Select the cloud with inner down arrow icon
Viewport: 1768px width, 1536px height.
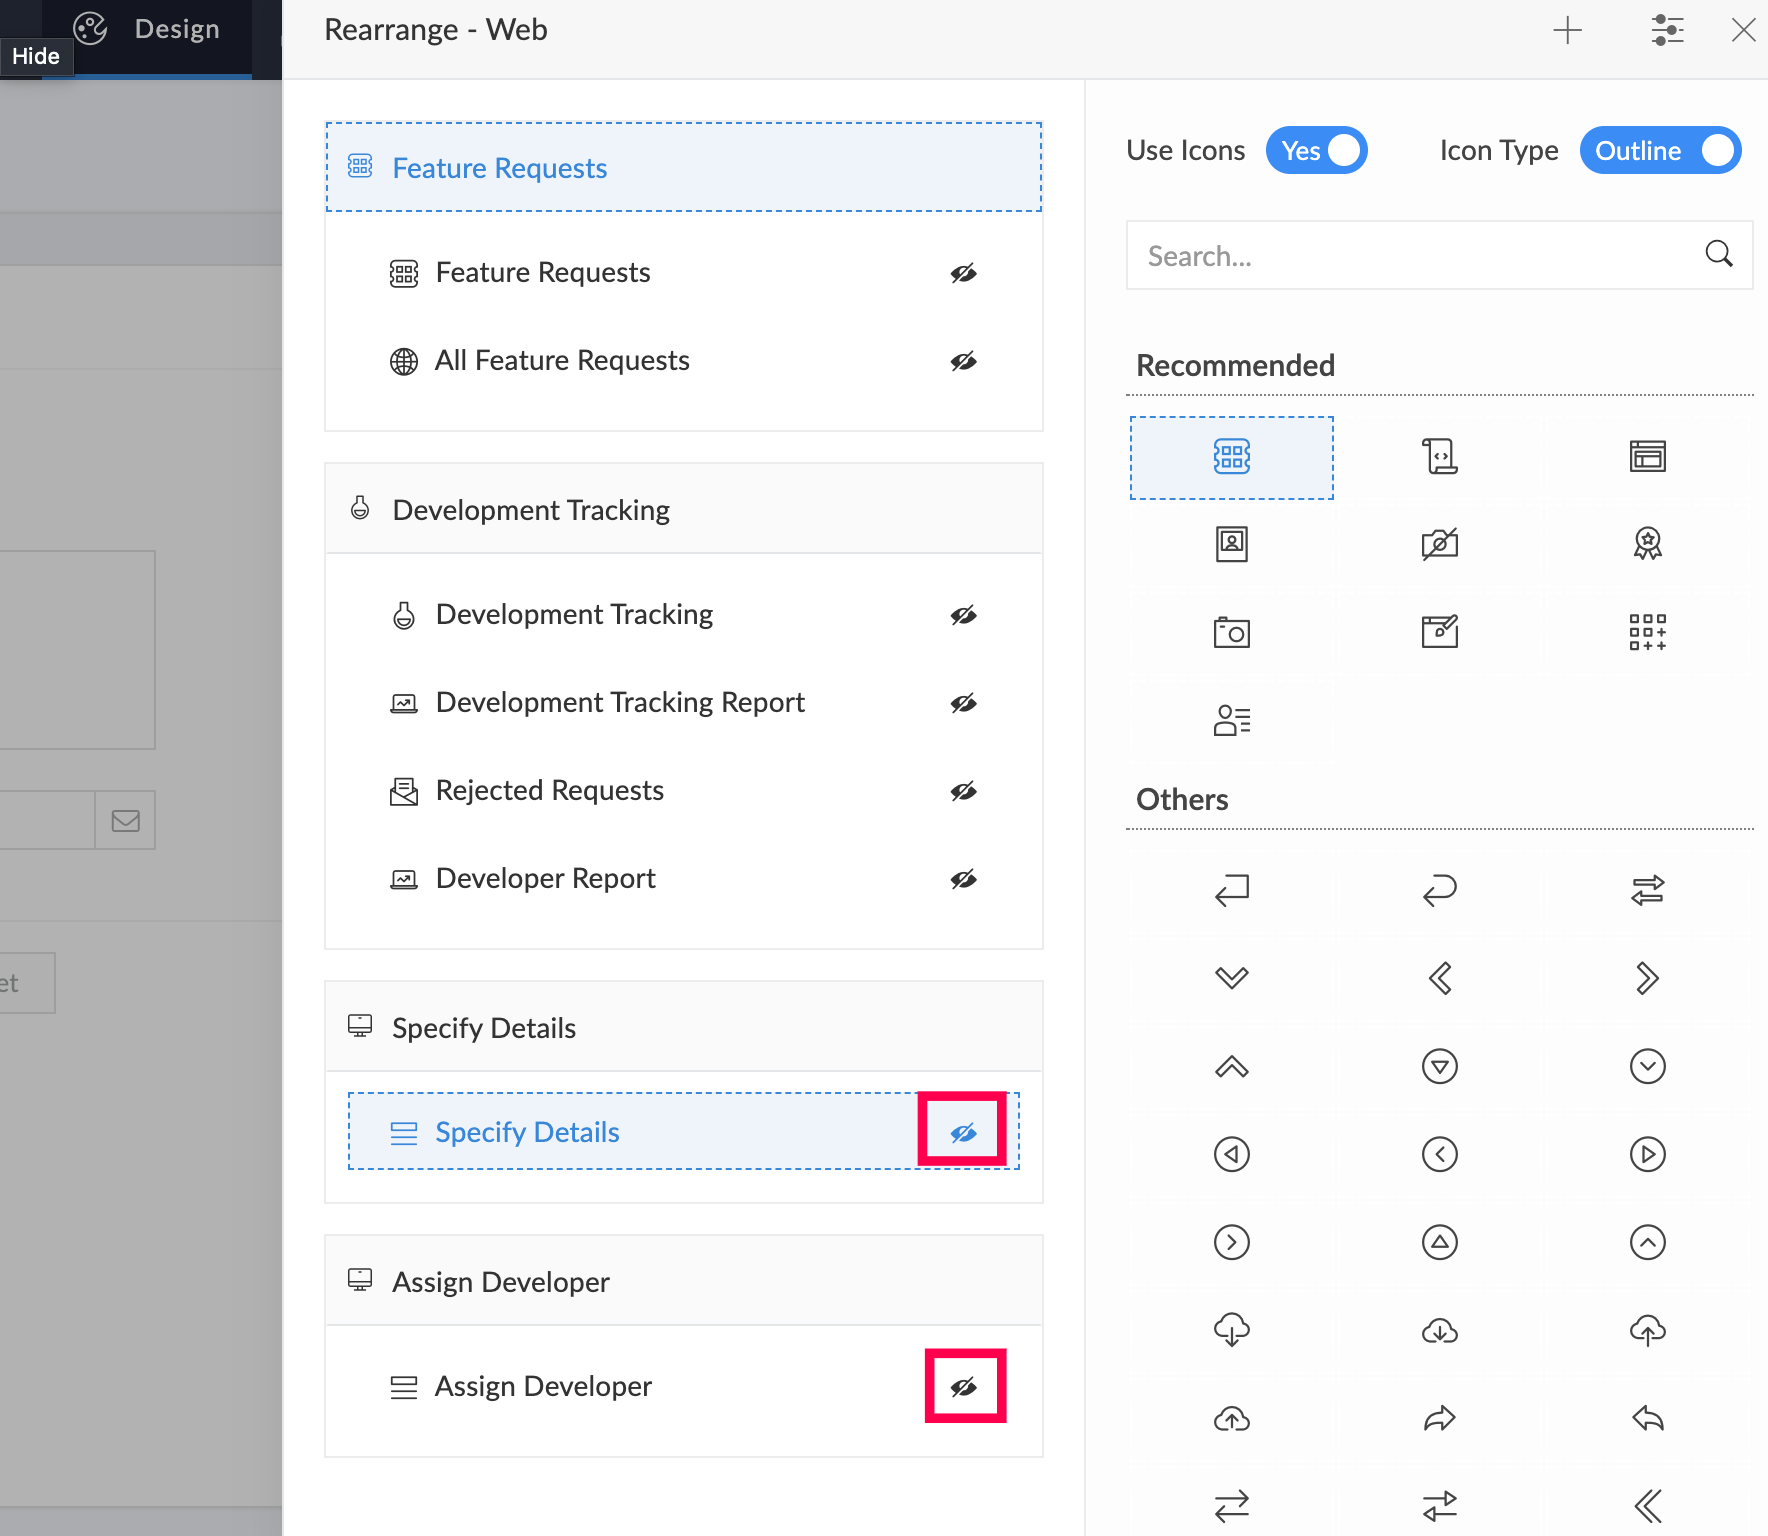click(x=1440, y=1330)
